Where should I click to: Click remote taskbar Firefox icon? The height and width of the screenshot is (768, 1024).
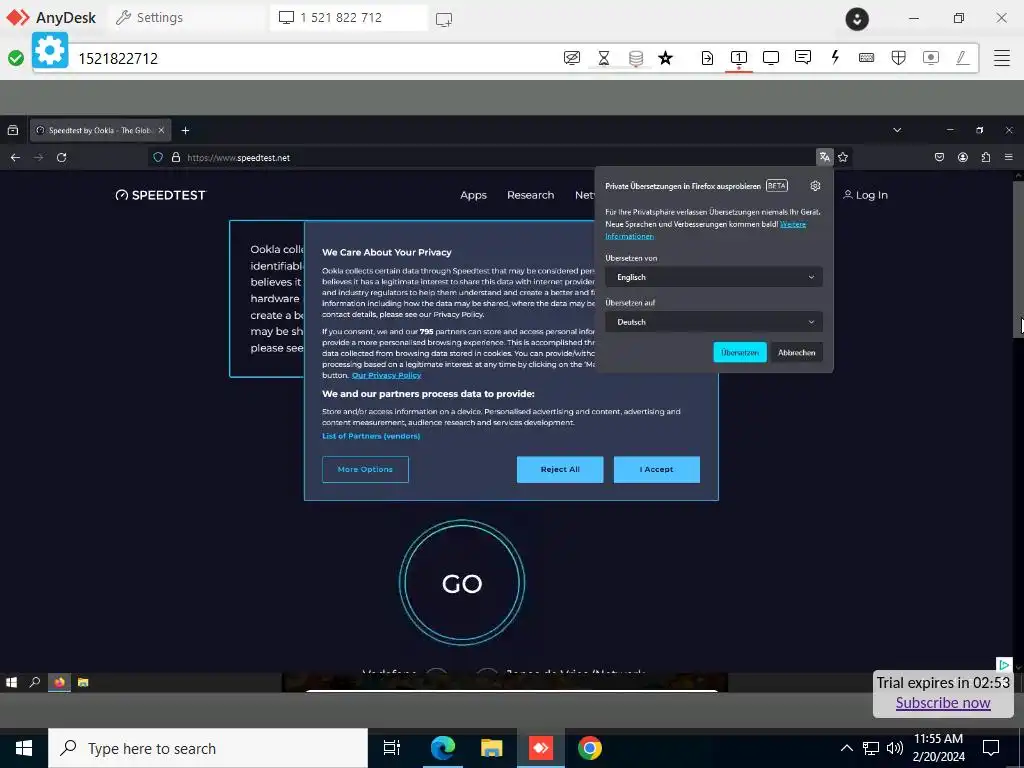point(59,682)
